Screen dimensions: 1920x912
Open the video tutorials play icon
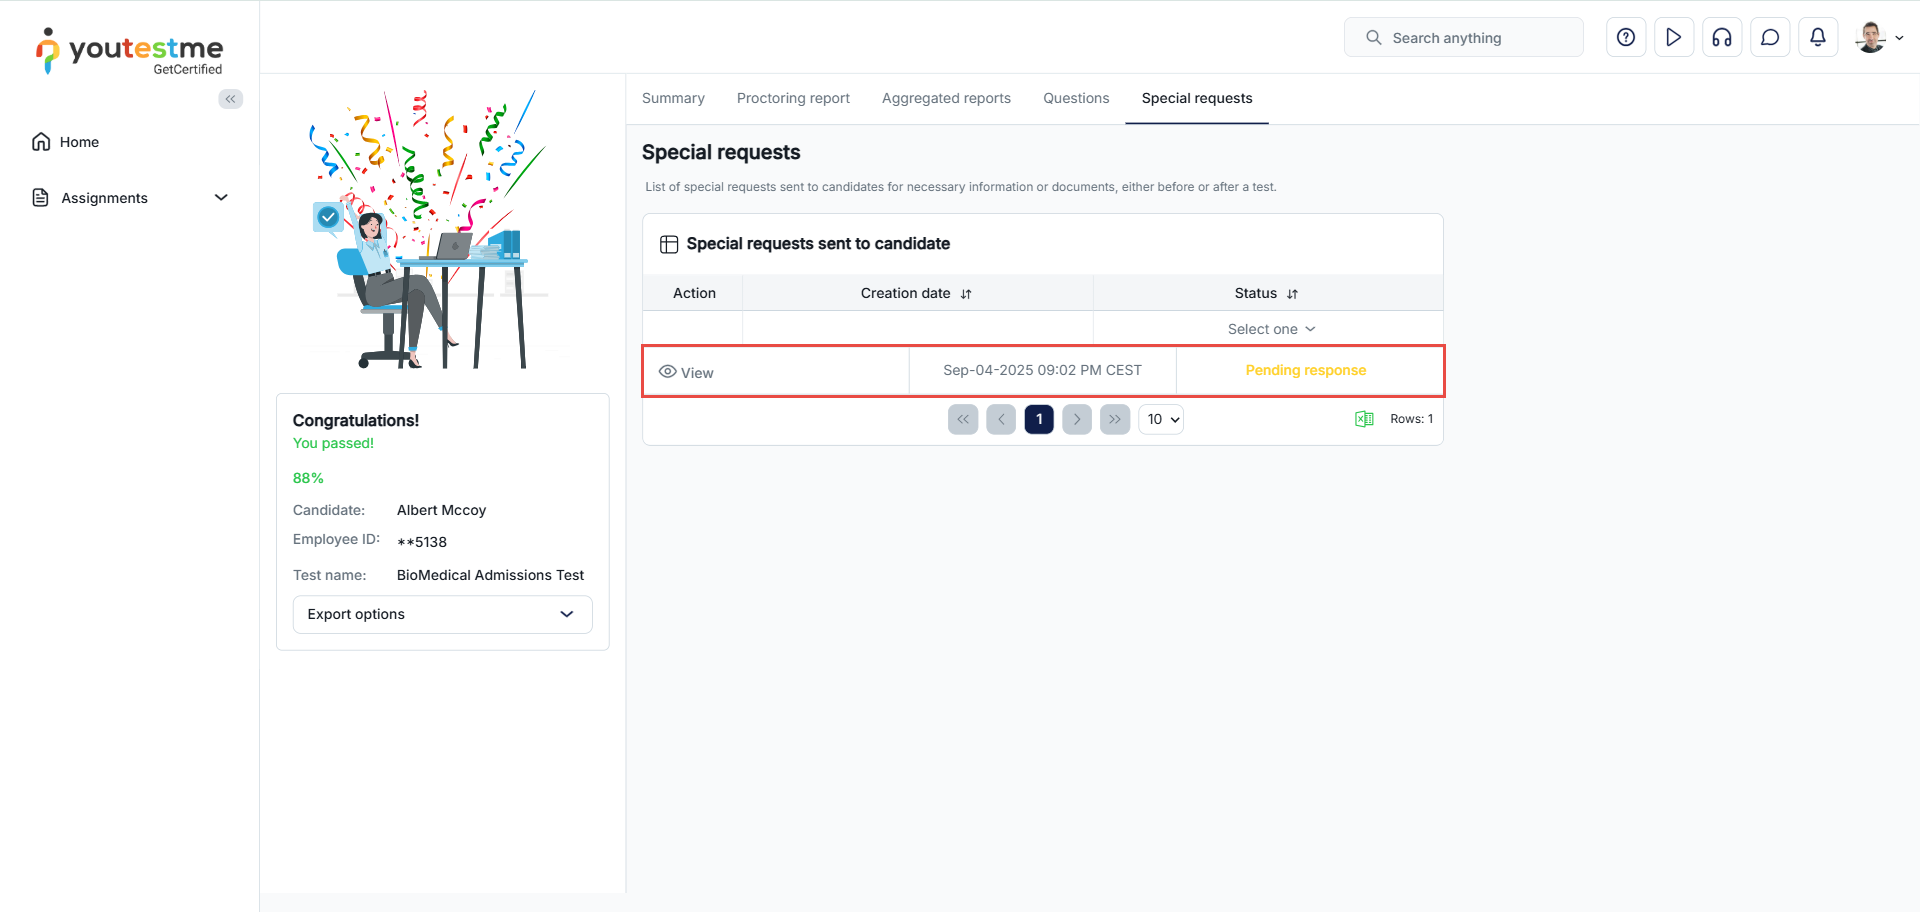(x=1674, y=38)
